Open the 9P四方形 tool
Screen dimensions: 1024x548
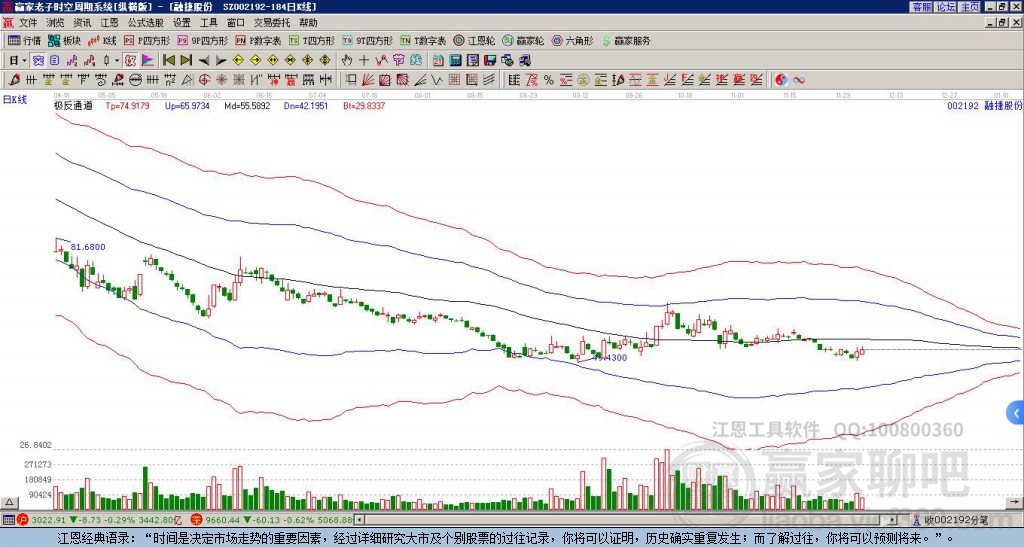point(203,40)
